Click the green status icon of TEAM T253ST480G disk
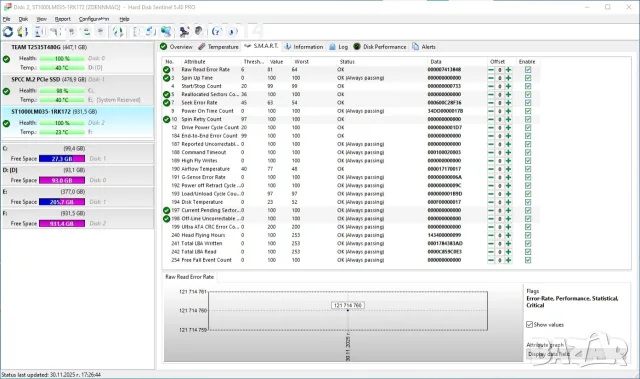Image resolution: width=640 pixels, height=379 pixels. (x=6, y=59)
